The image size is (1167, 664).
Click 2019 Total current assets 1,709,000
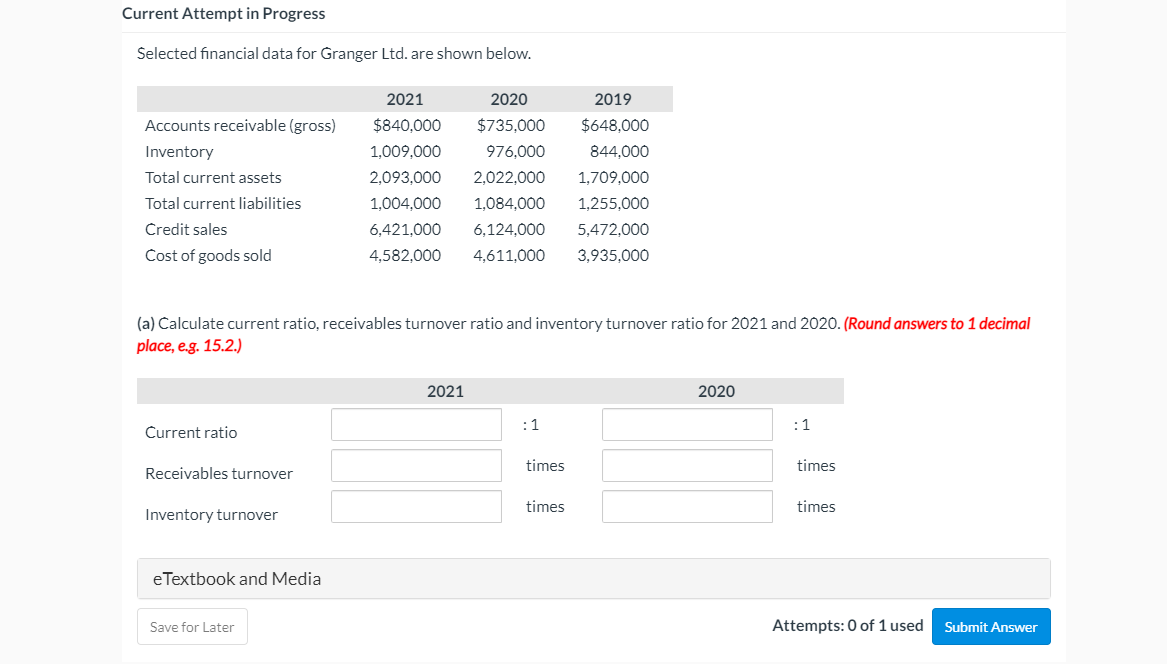pos(613,177)
